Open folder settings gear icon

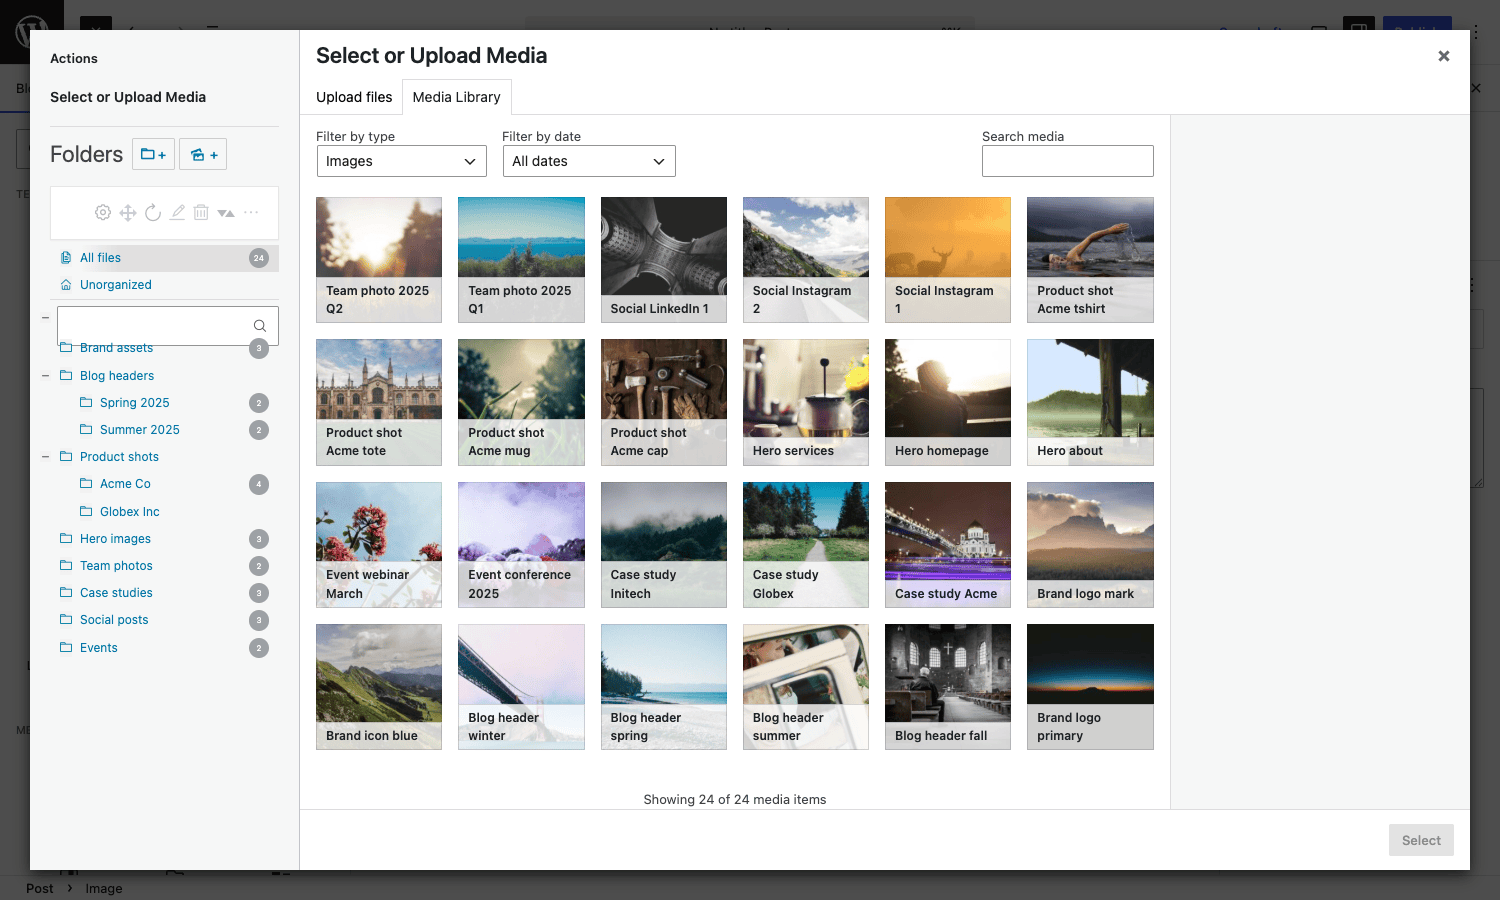click(103, 212)
